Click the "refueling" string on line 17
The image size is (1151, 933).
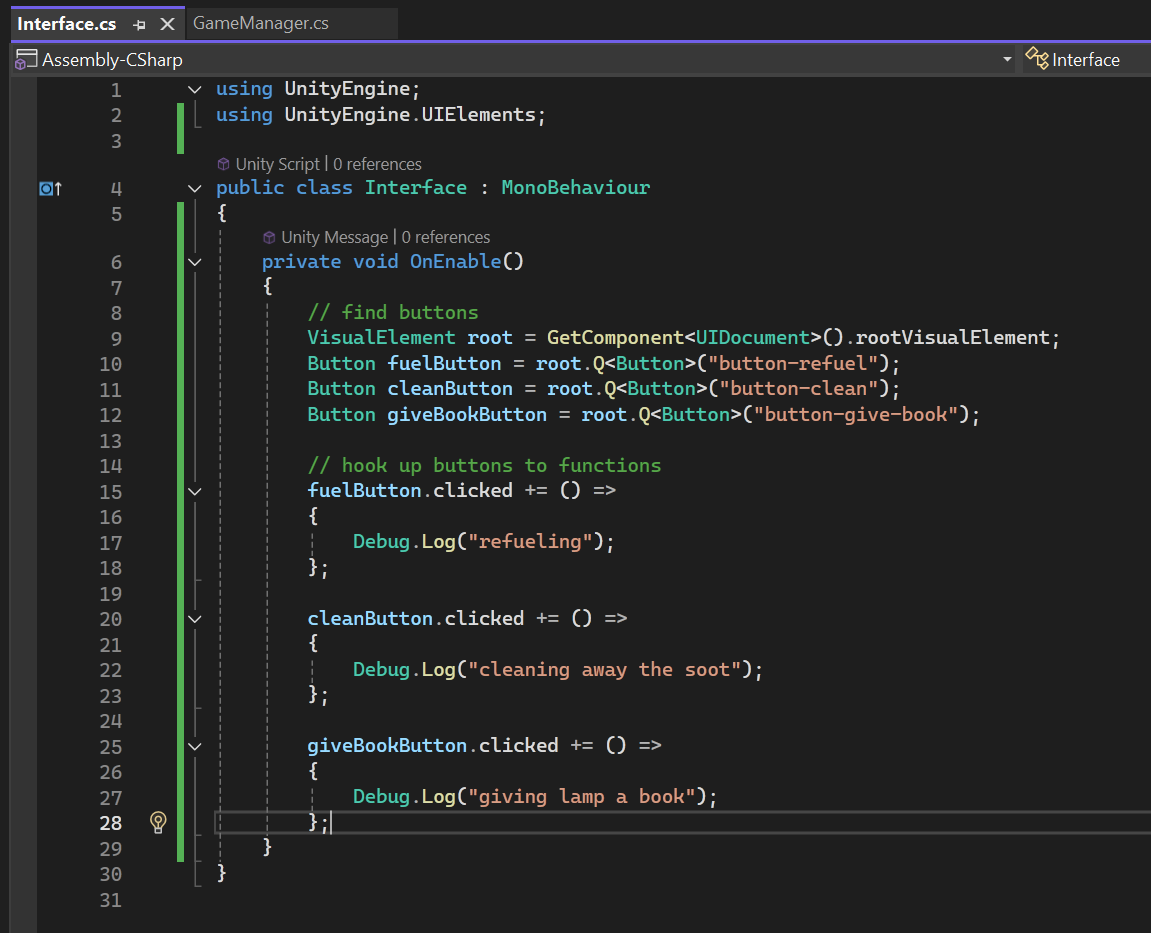click(x=530, y=542)
